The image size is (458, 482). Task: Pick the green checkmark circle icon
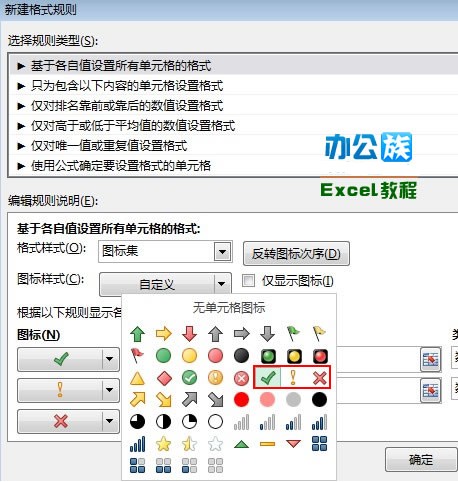point(189,378)
